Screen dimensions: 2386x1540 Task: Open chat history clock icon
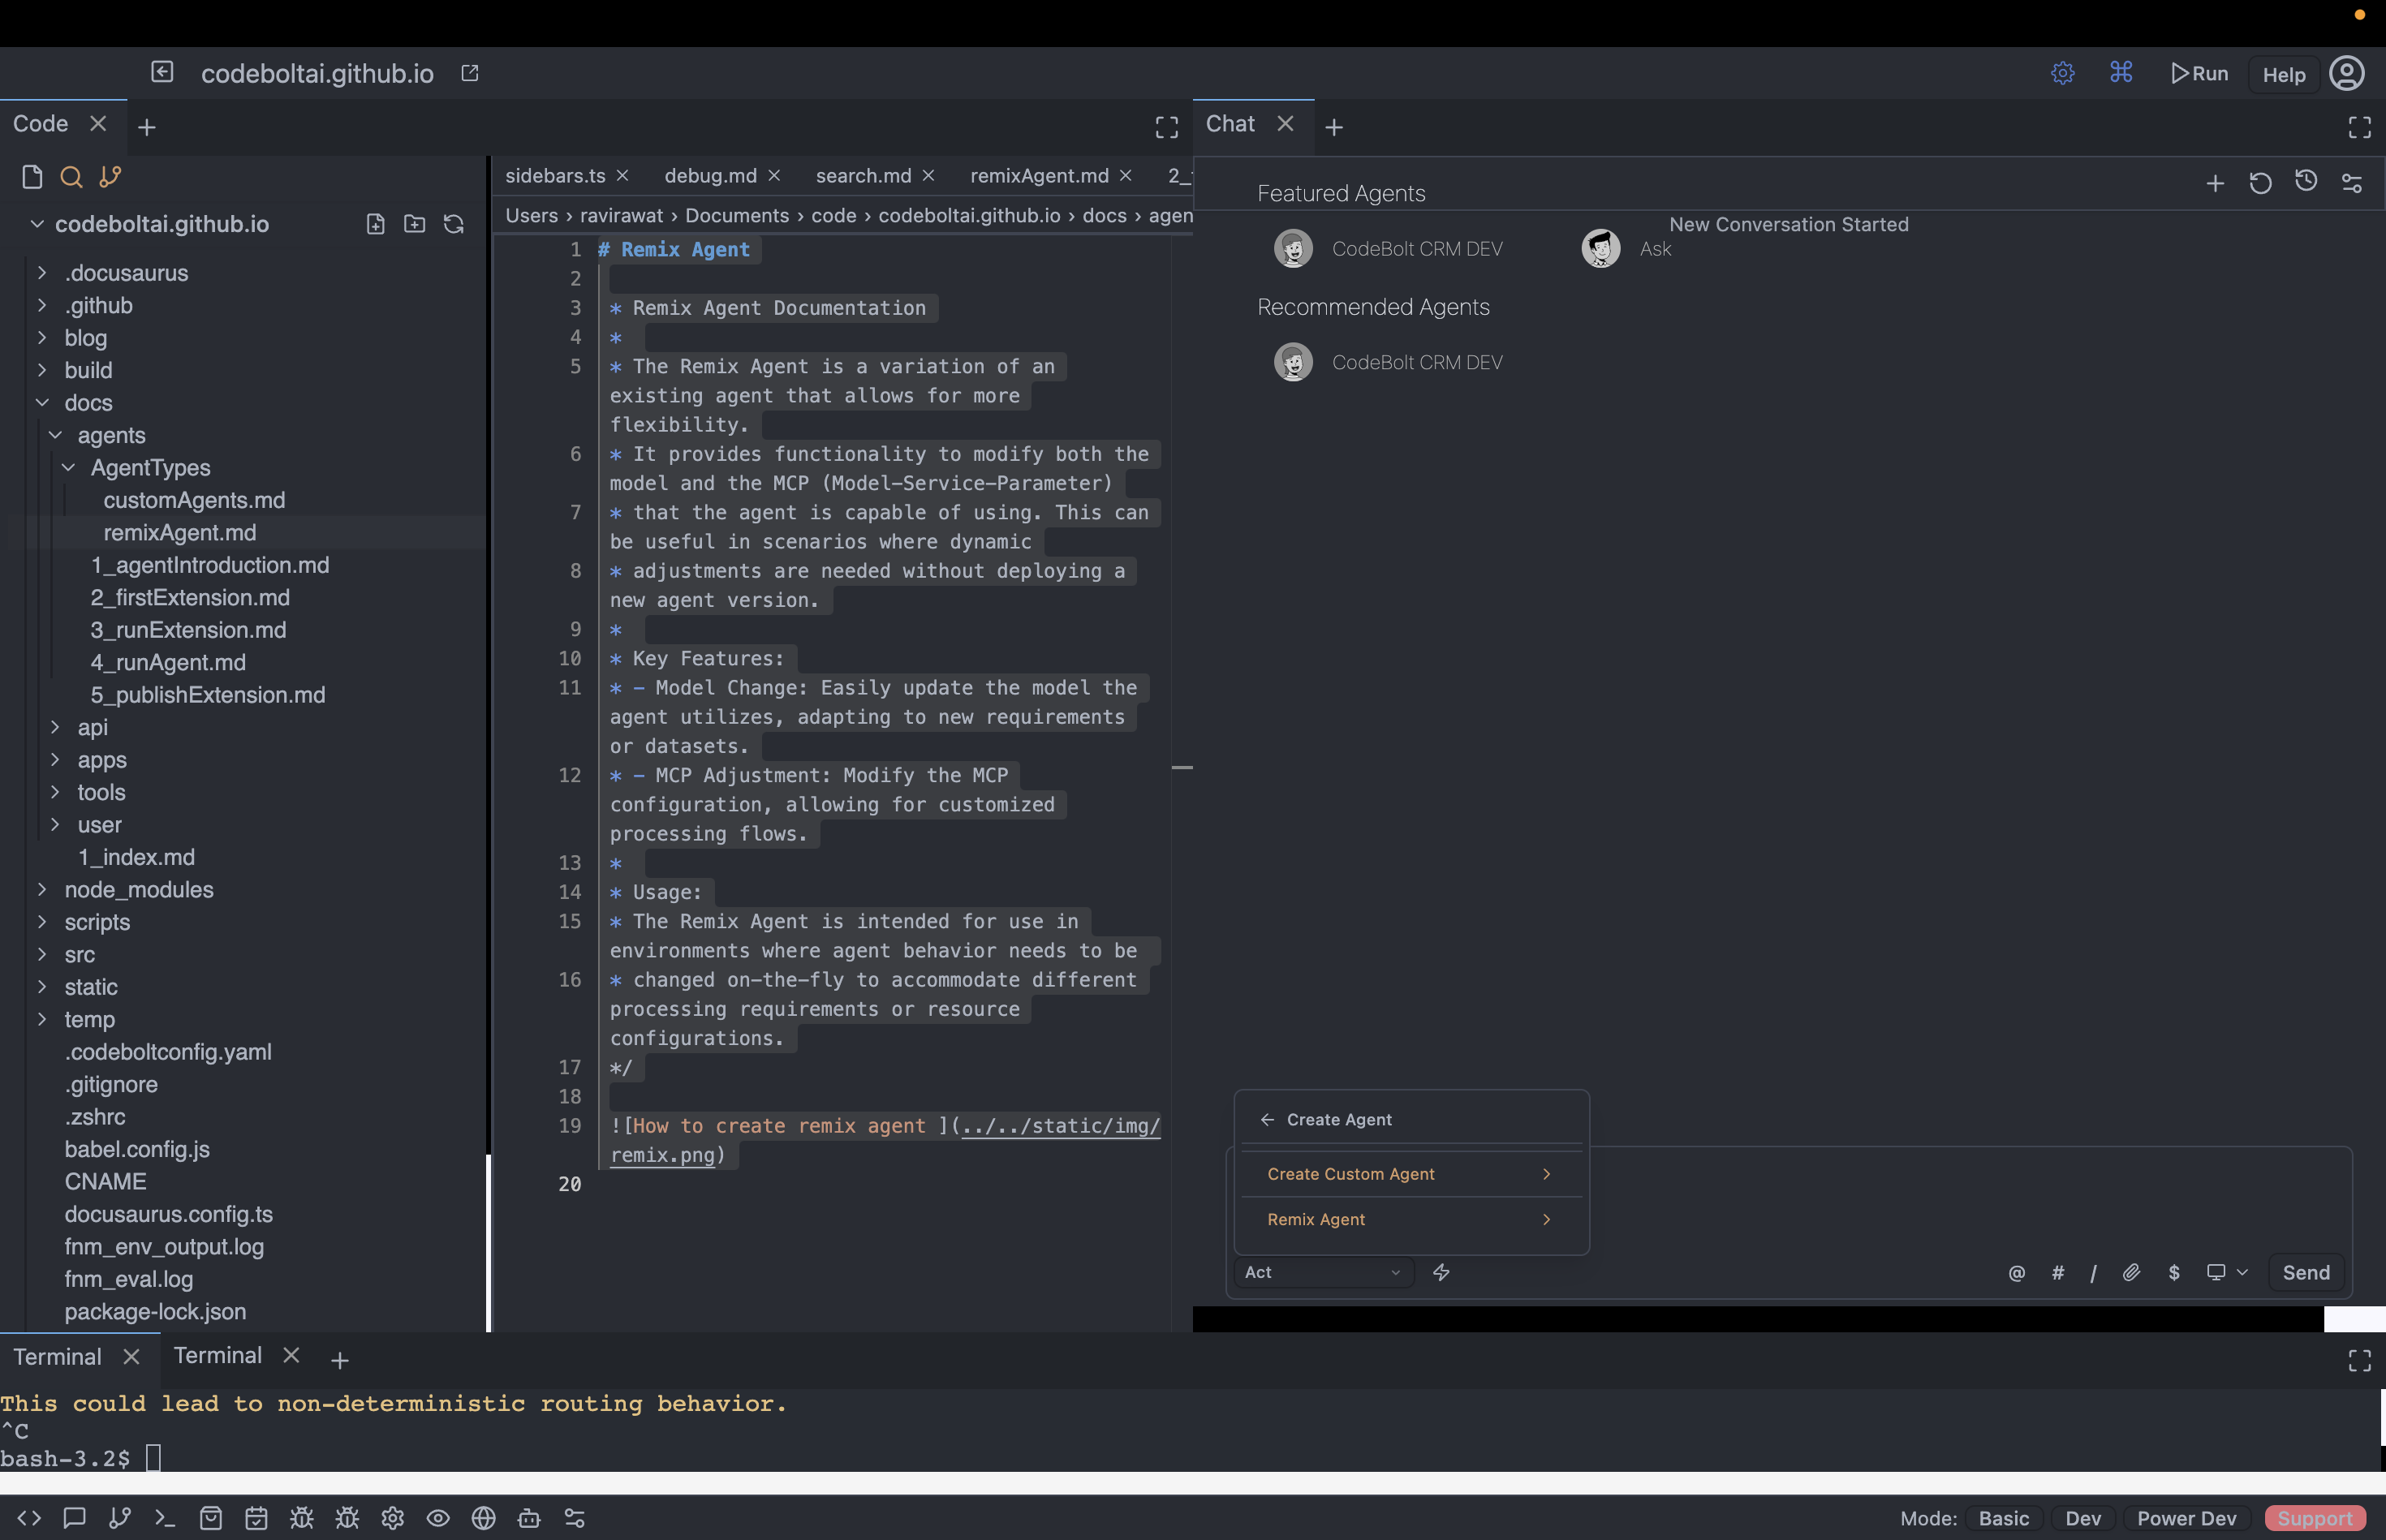coord(2306,181)
